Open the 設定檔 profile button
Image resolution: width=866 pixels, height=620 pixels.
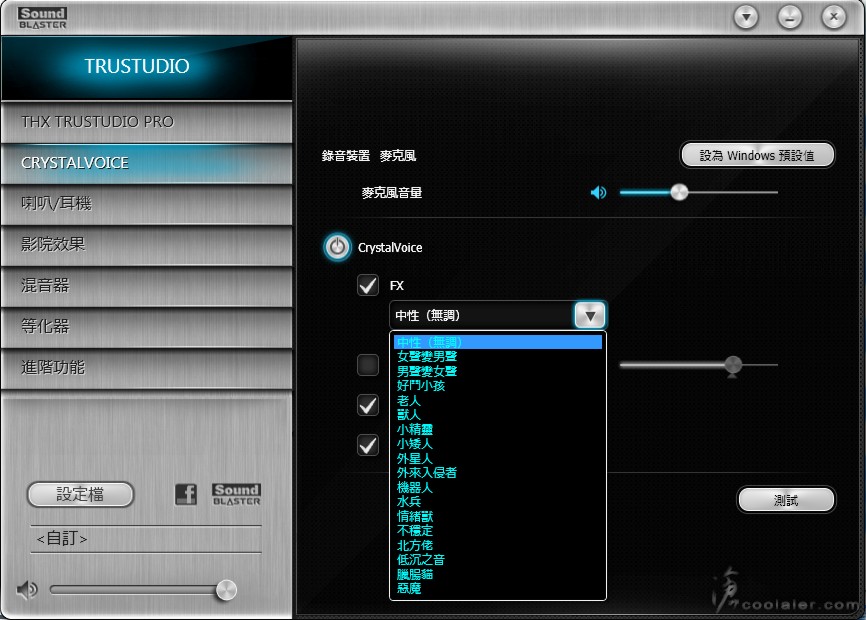click(80, 494)
